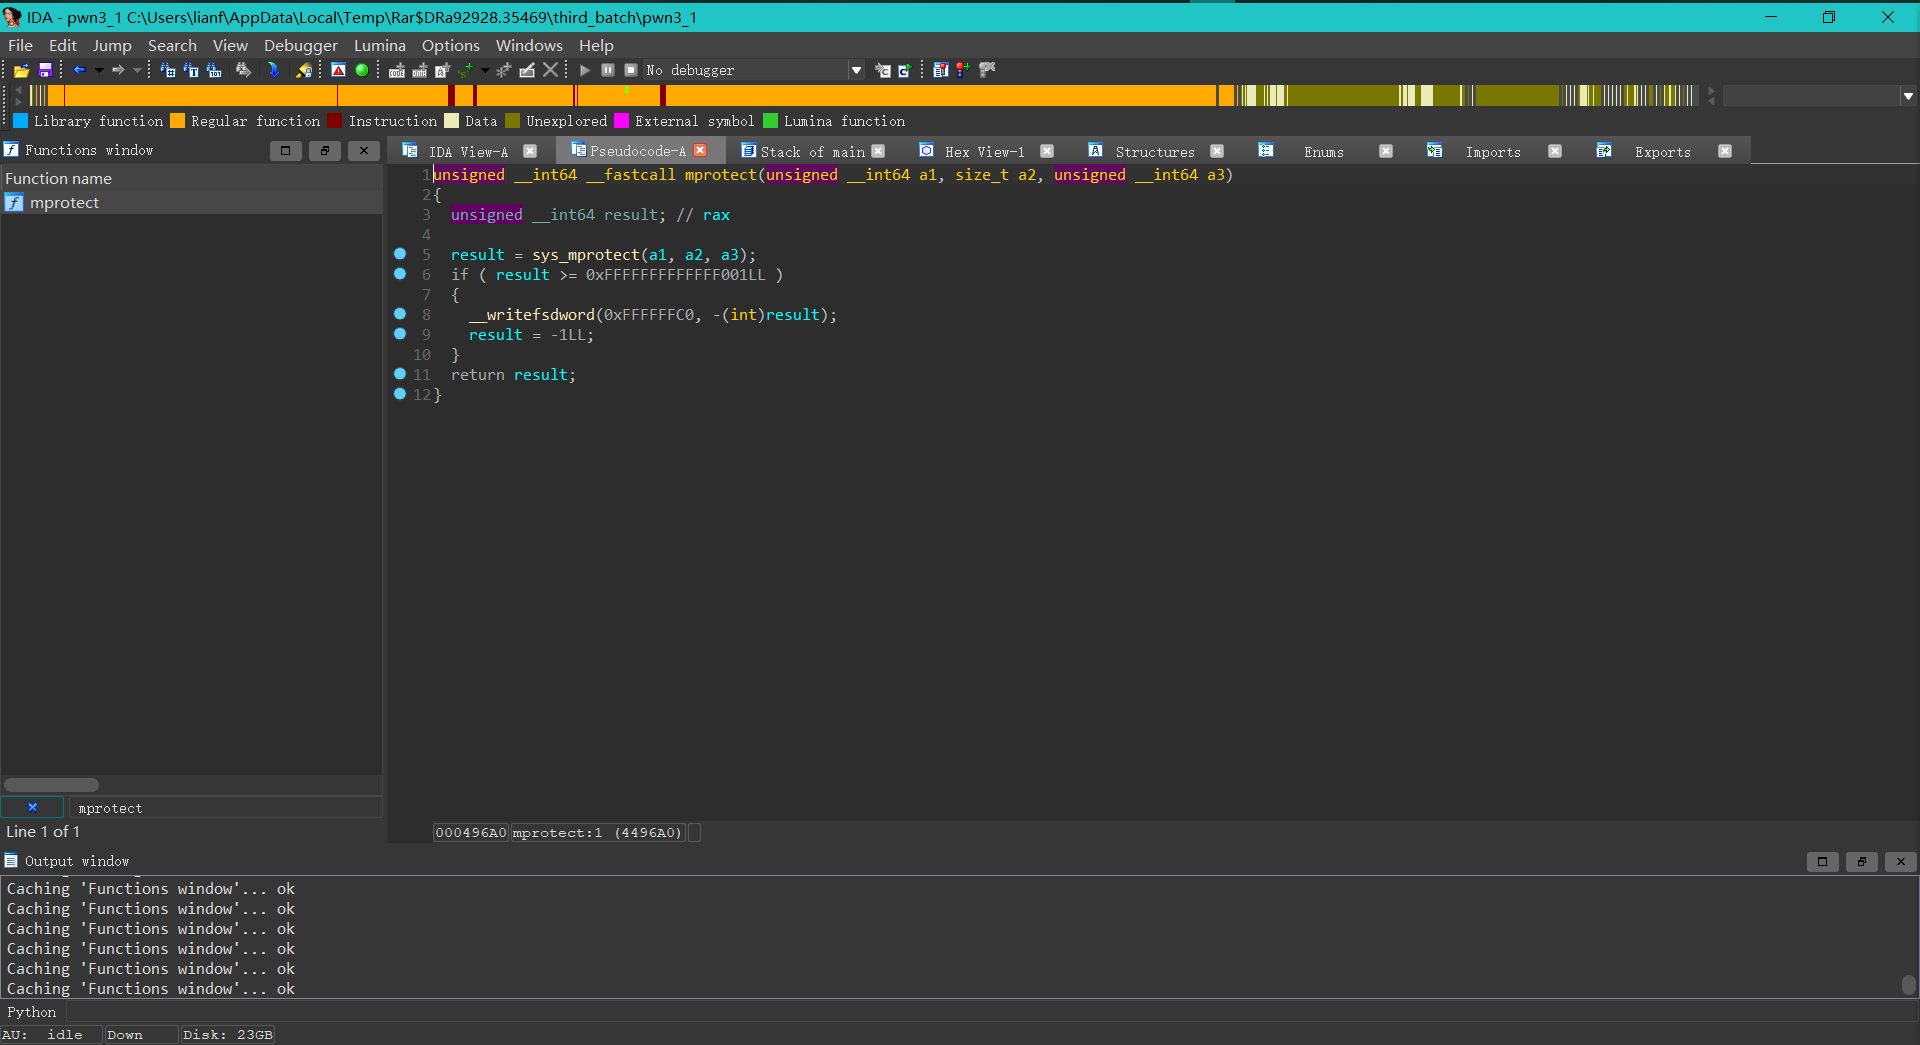Expand the dropdown beside the green plus icon
This screenshot has height=1045, width=1920.
coord(485,70)
